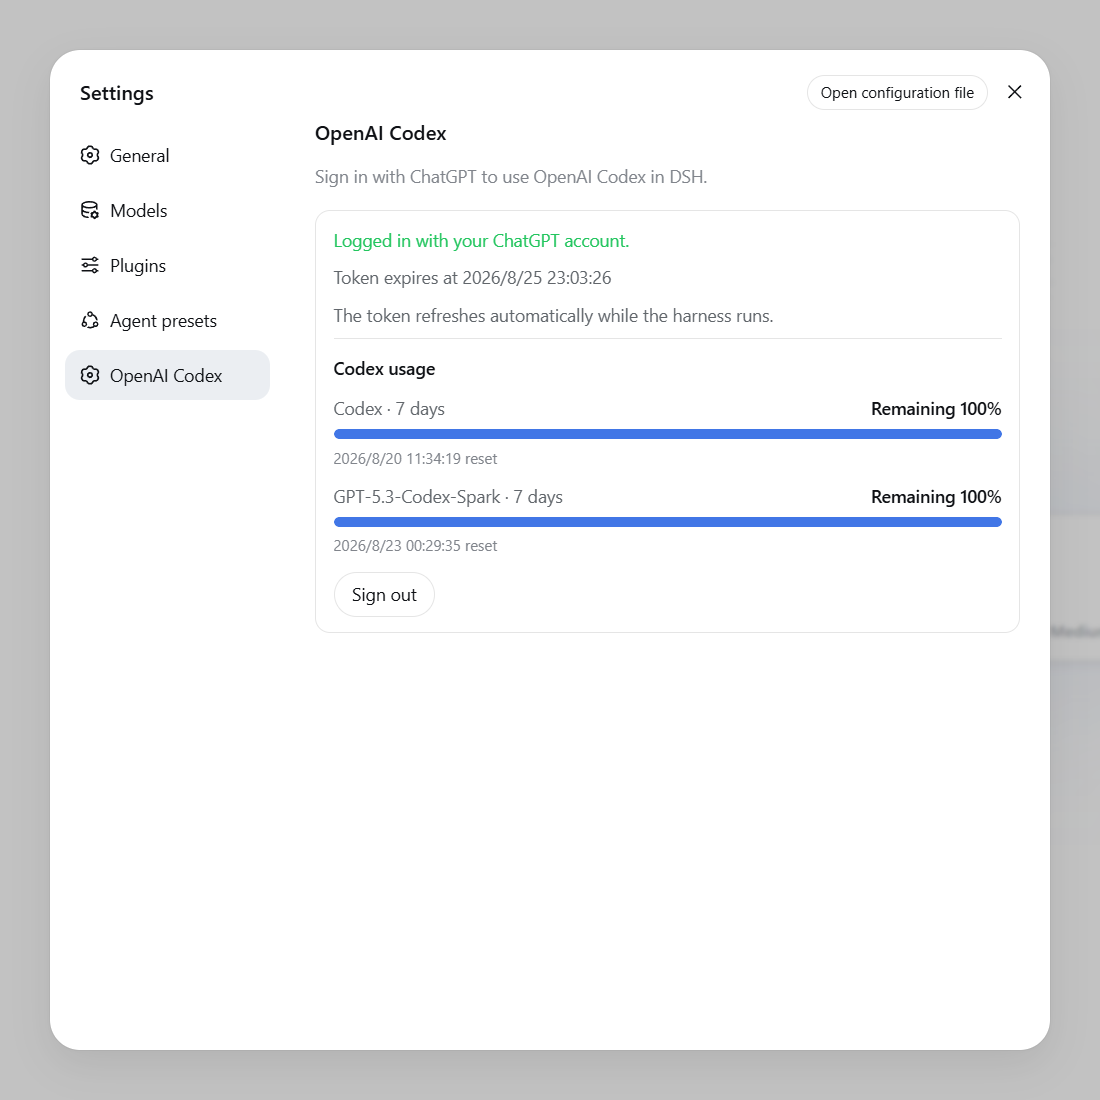The image size is (1100, 1100).
Task: Click the 'OpenAI Codex' page heading
Action: tap(380, 133)
